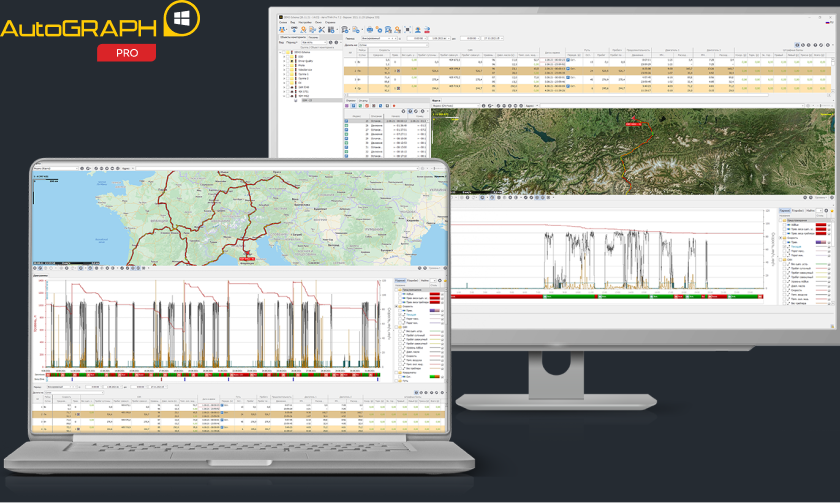The width and height of the screenshot is (840, 503).
Task: Open the first menu in the monitor's menu bar
Action: click(x=282, y=21)
